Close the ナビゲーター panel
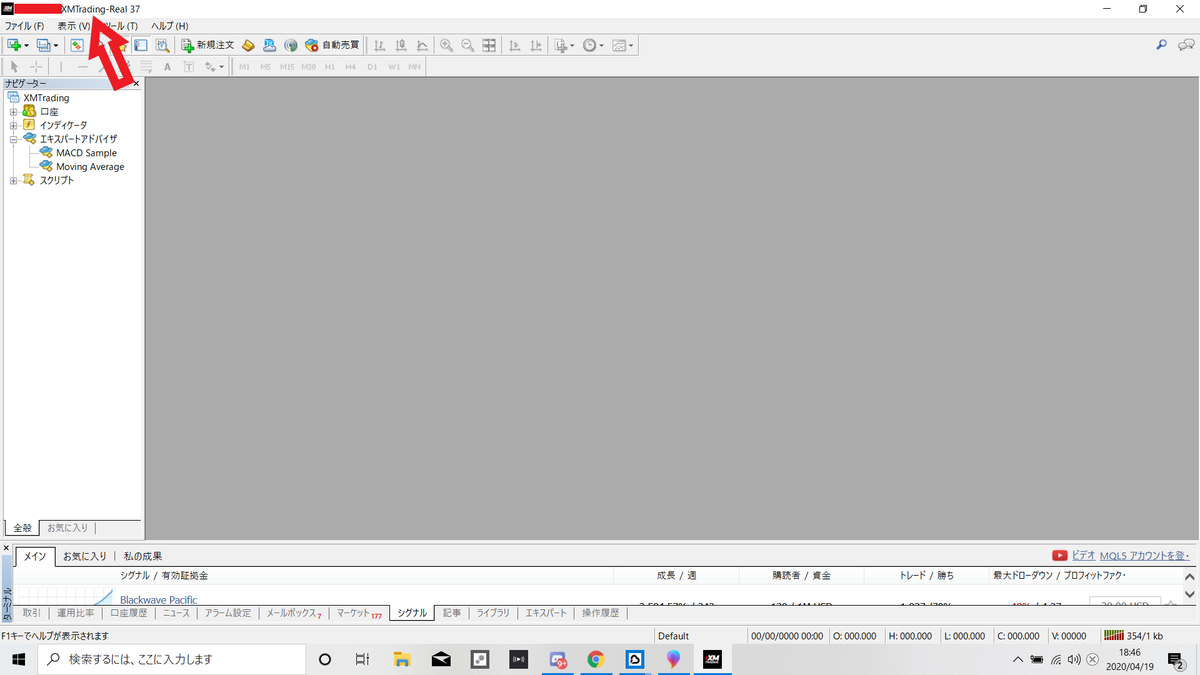 coord(136,83)
